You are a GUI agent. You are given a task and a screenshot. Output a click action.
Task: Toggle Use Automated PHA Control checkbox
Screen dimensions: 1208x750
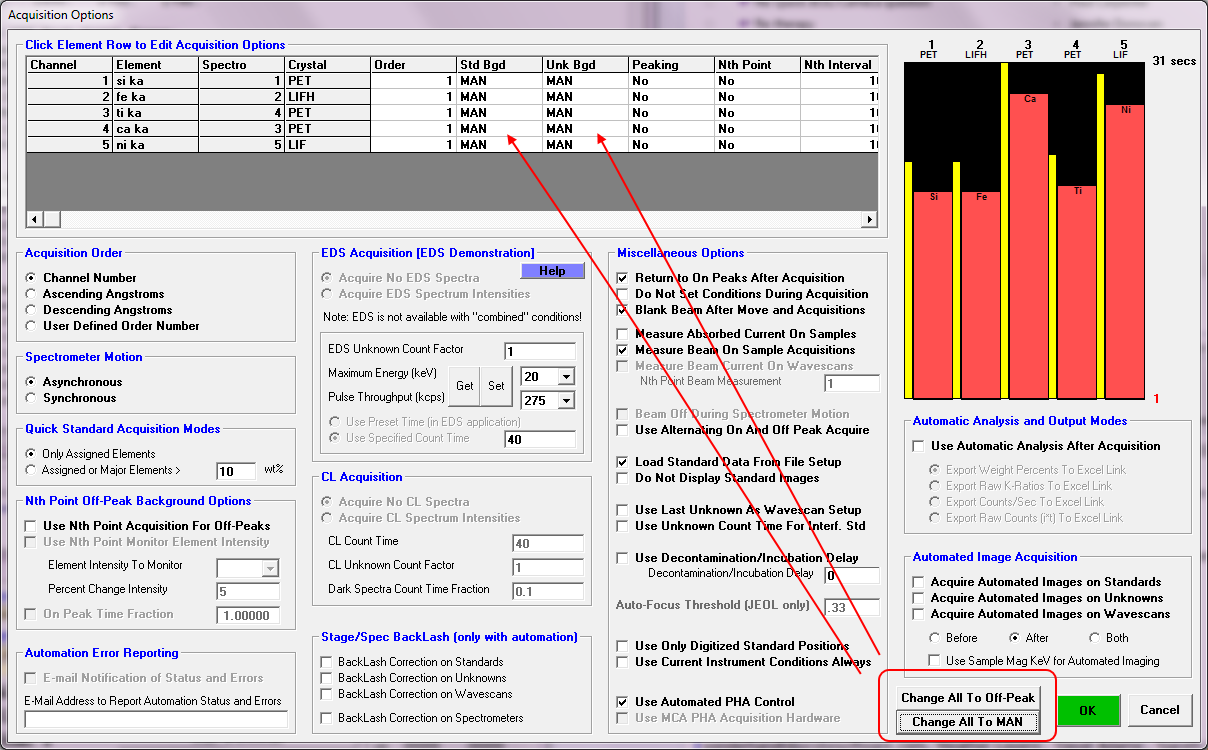(623, 702)
